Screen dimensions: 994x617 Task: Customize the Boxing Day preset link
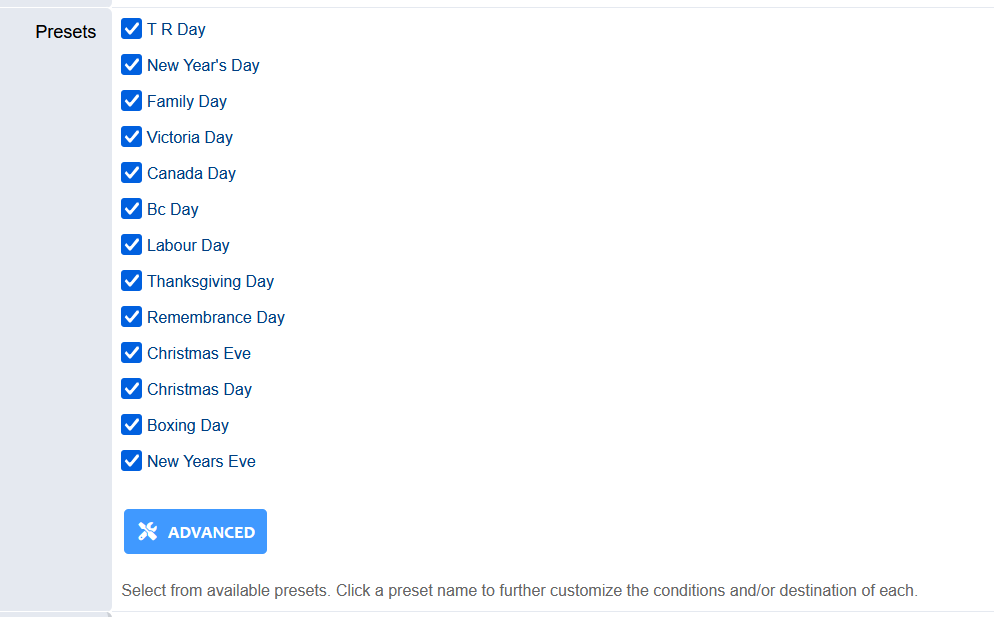[188, 425]
